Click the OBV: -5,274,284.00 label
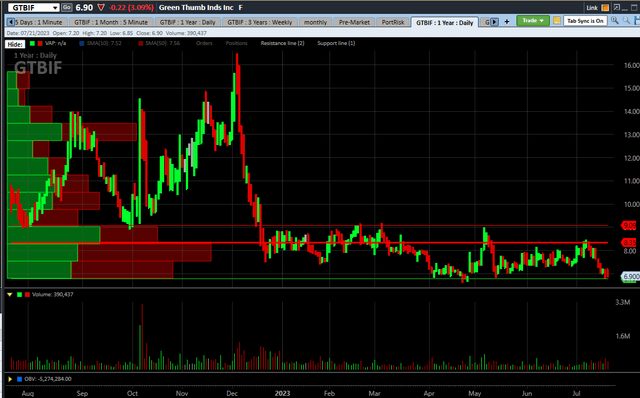Screen dimensions: 640x398 pyautogui.click(x=48, y=379)
